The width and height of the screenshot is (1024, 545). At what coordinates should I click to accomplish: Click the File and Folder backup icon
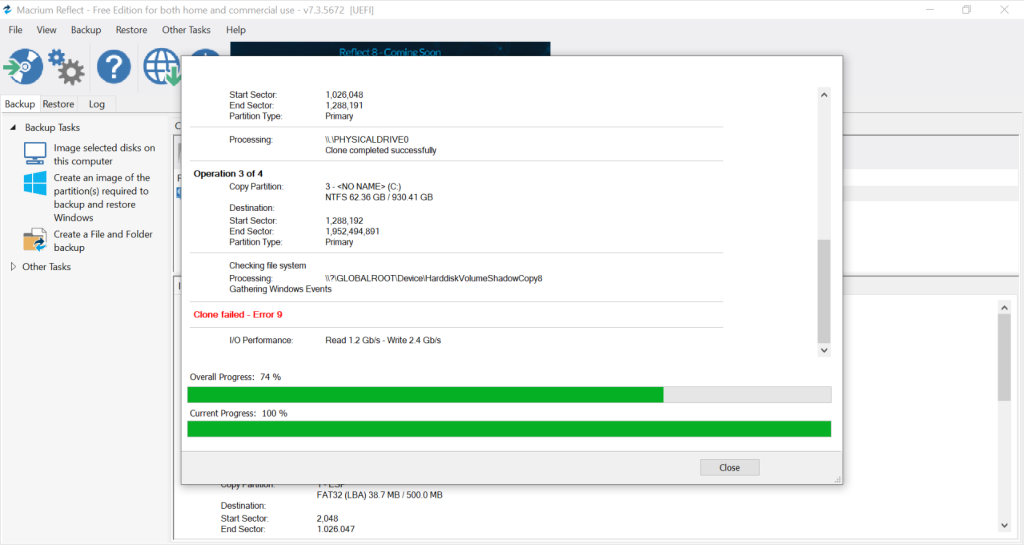pos(36,240)
